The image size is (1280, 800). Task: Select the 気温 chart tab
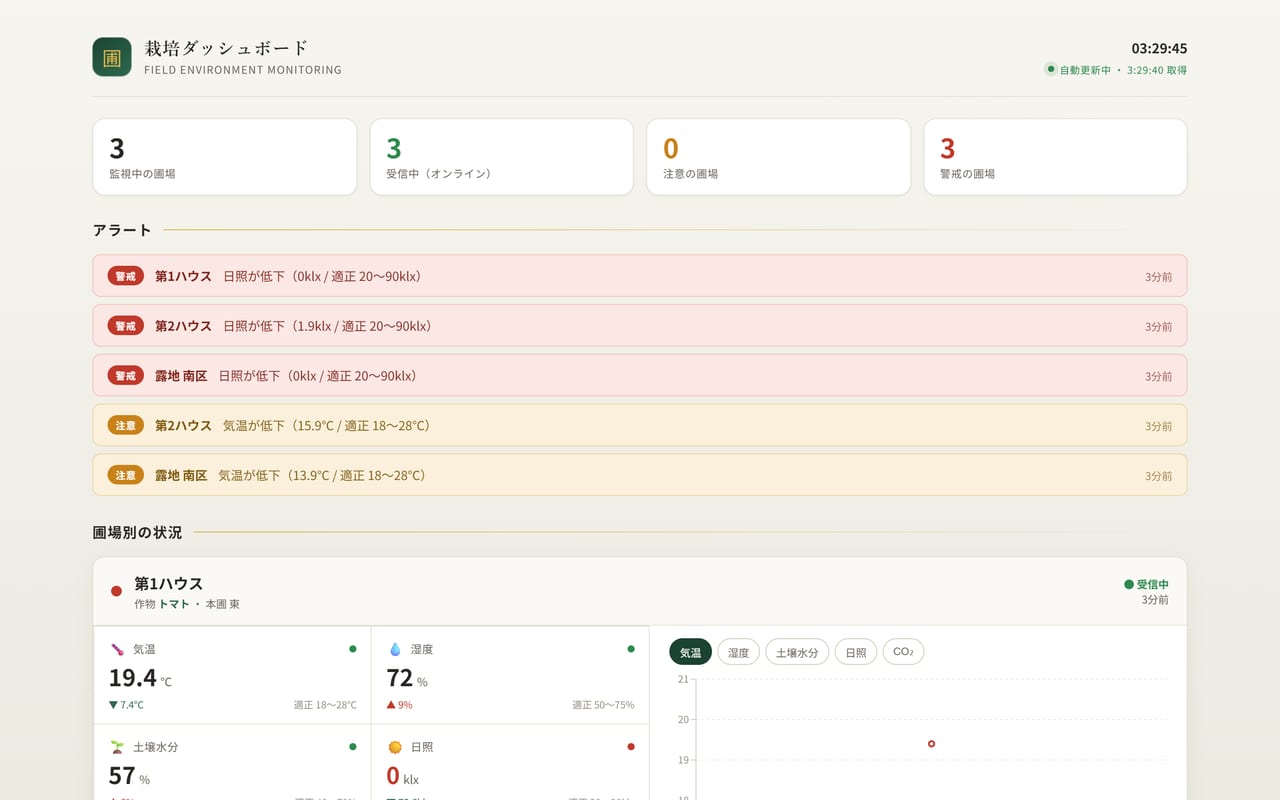pyautogui.click(x=690, y=652)
